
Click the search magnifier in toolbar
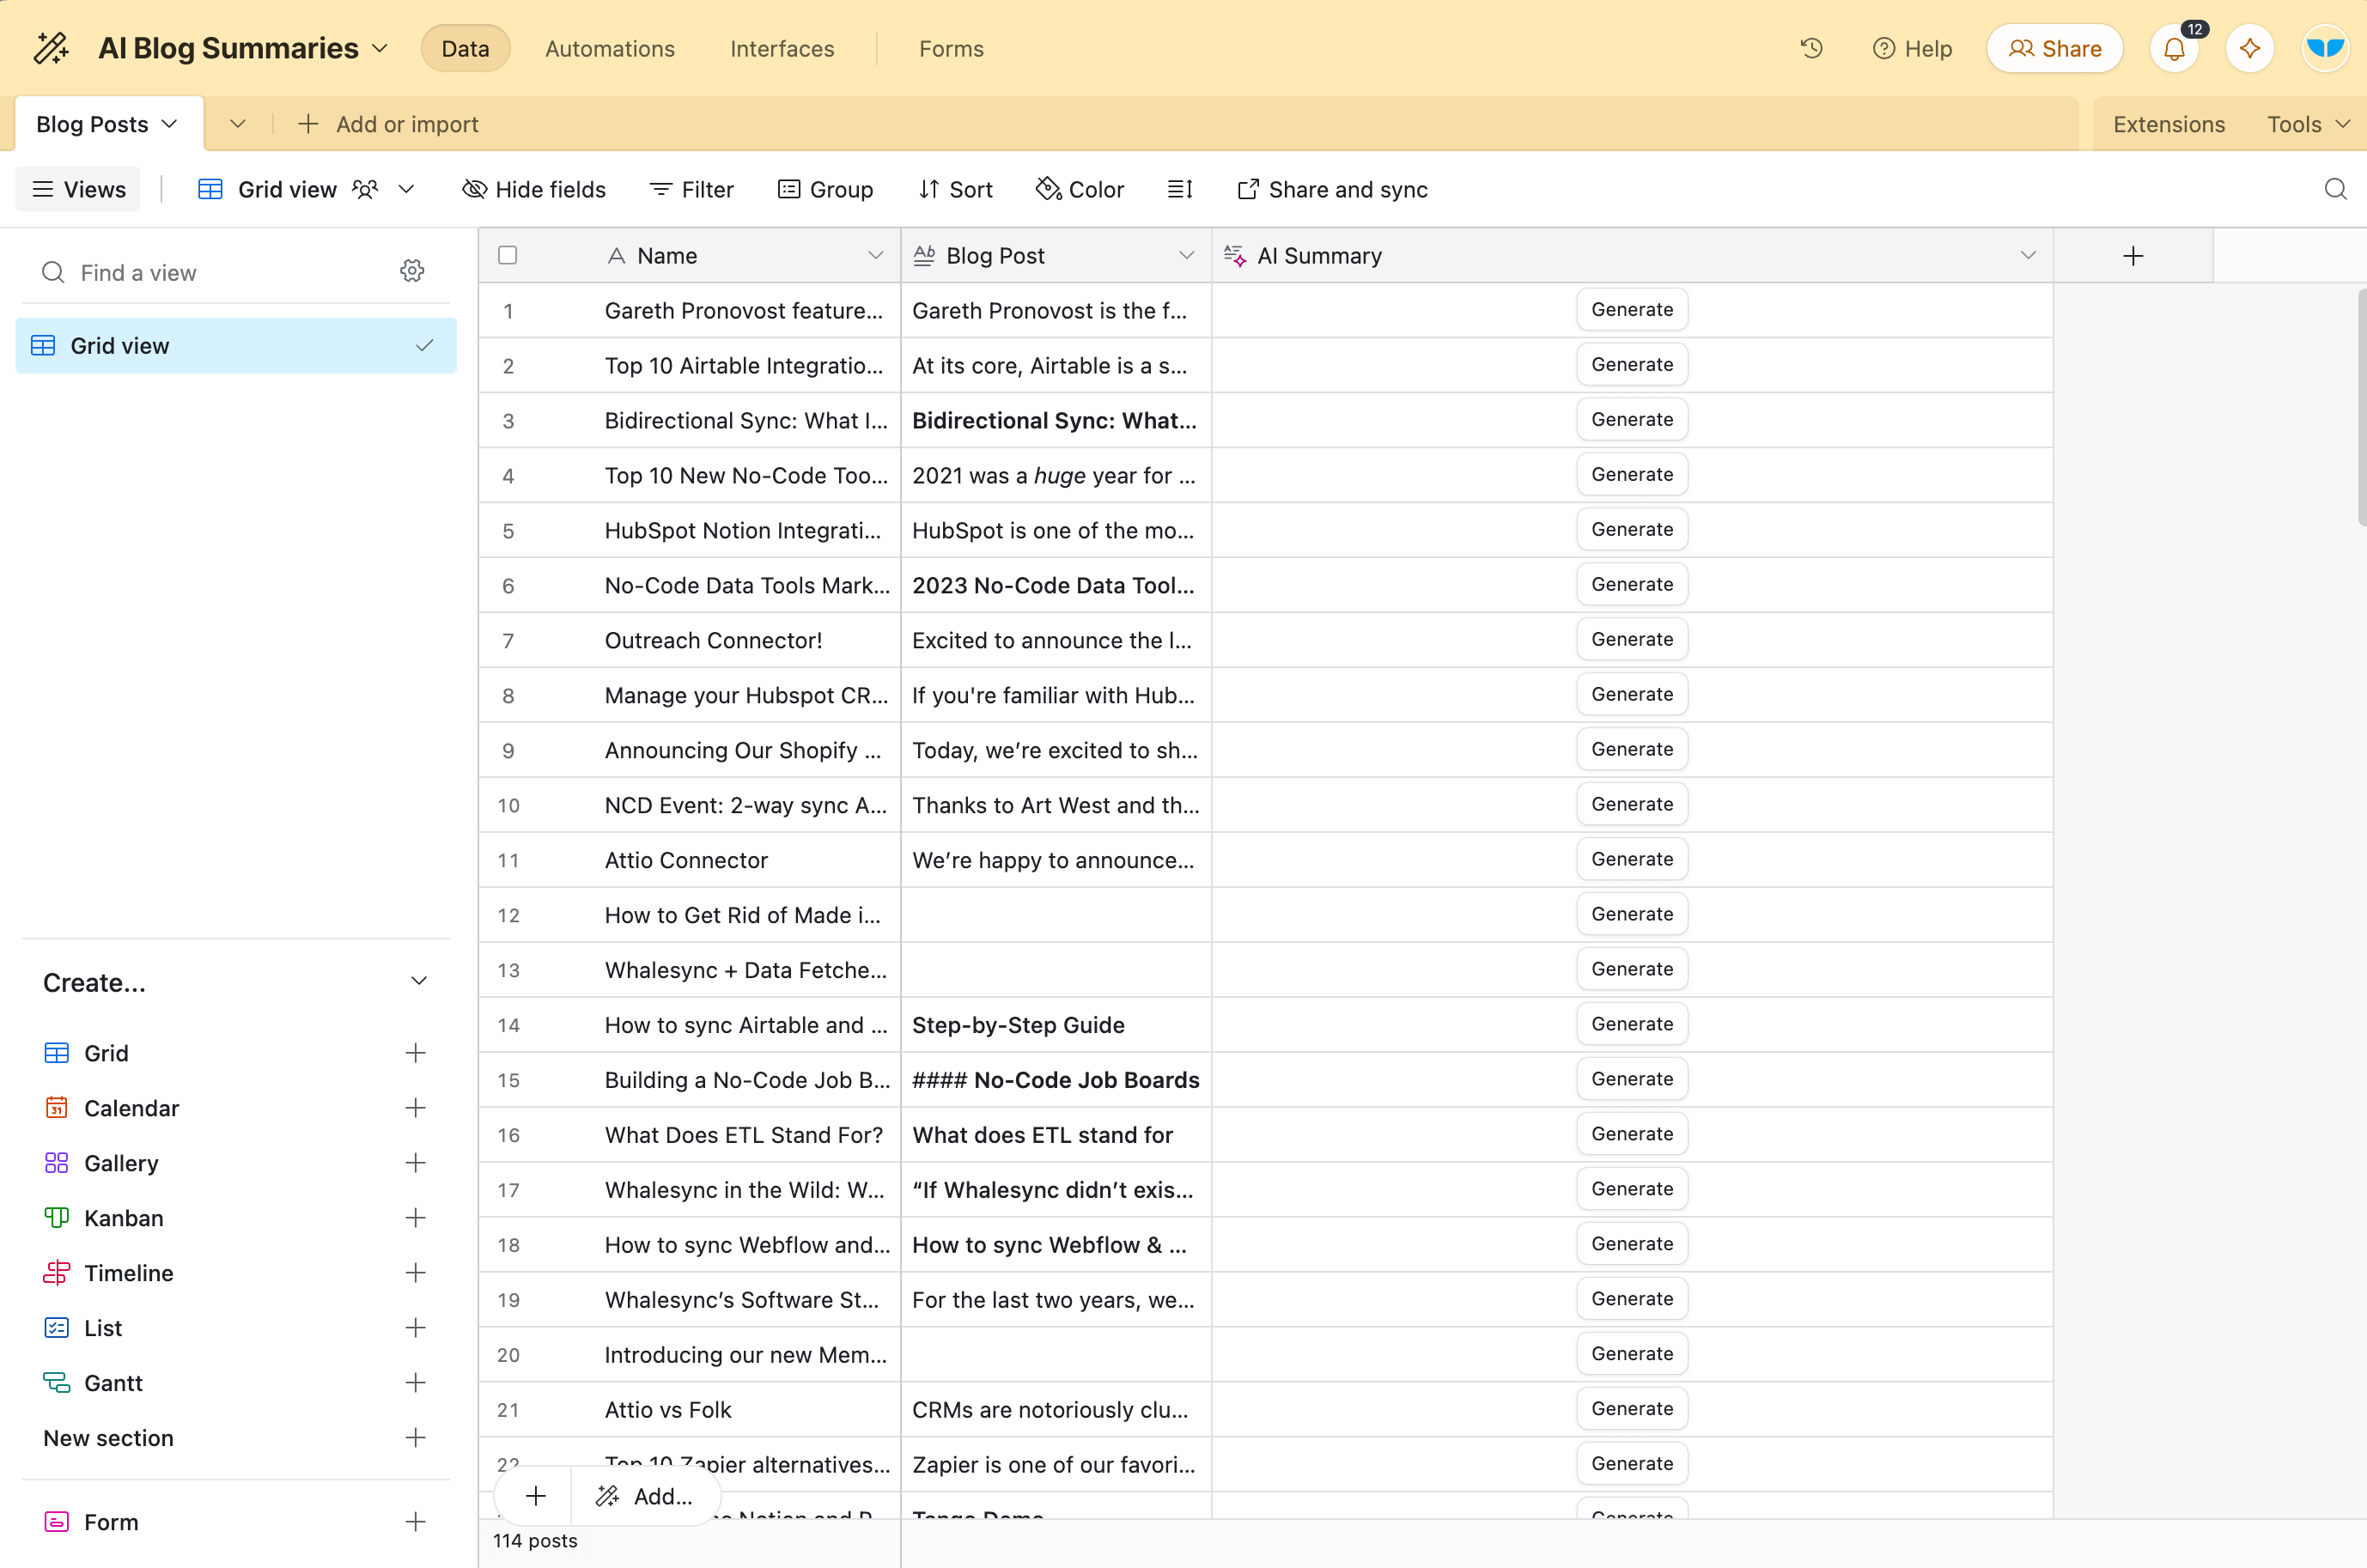pyautogui.click(x=2335, y=189)
